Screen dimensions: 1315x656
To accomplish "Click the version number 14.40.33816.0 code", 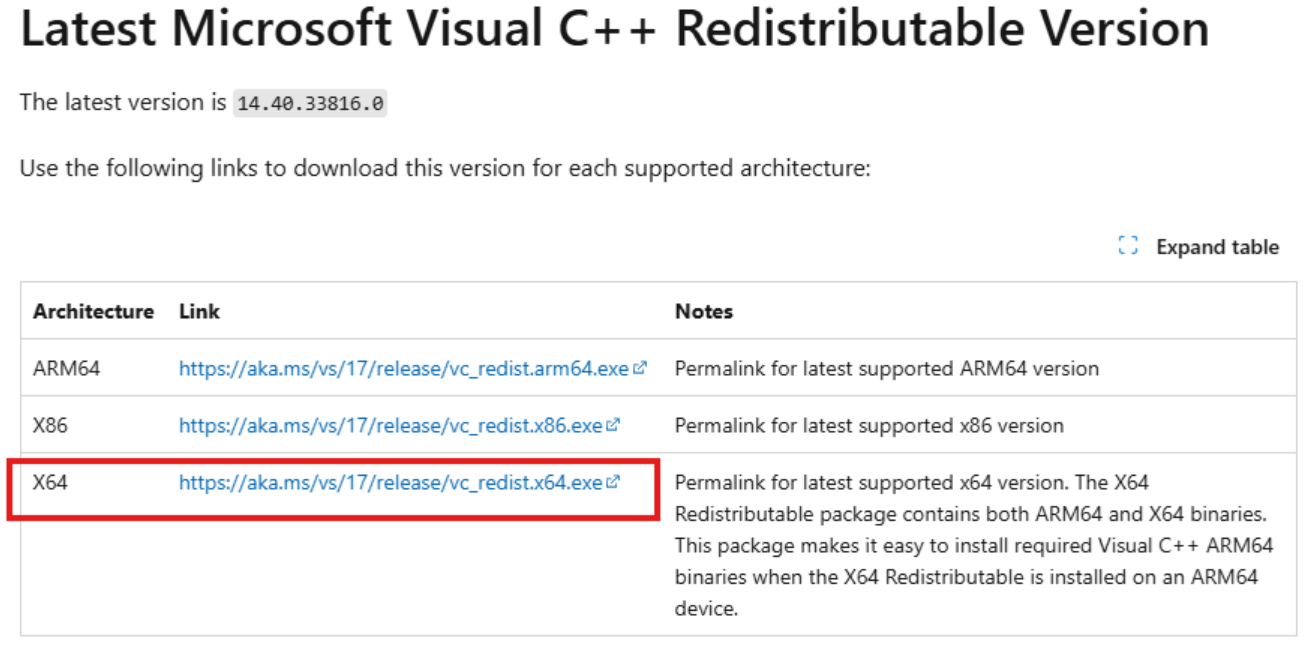I will click(310, 103).
